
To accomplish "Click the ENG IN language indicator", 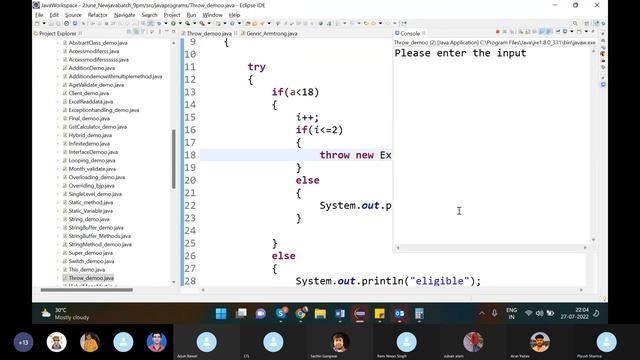I will pyautogui.click(x=511, y=313).
